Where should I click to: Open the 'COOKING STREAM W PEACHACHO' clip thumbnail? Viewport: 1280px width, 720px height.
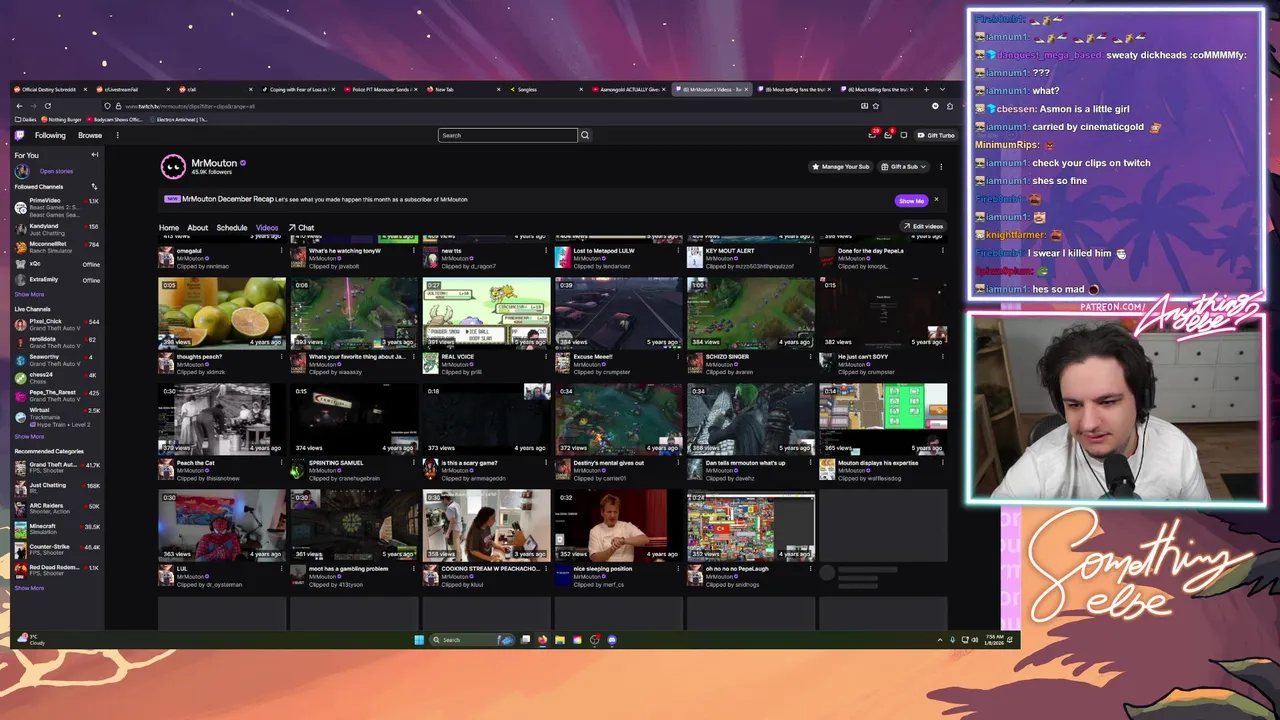486,525
